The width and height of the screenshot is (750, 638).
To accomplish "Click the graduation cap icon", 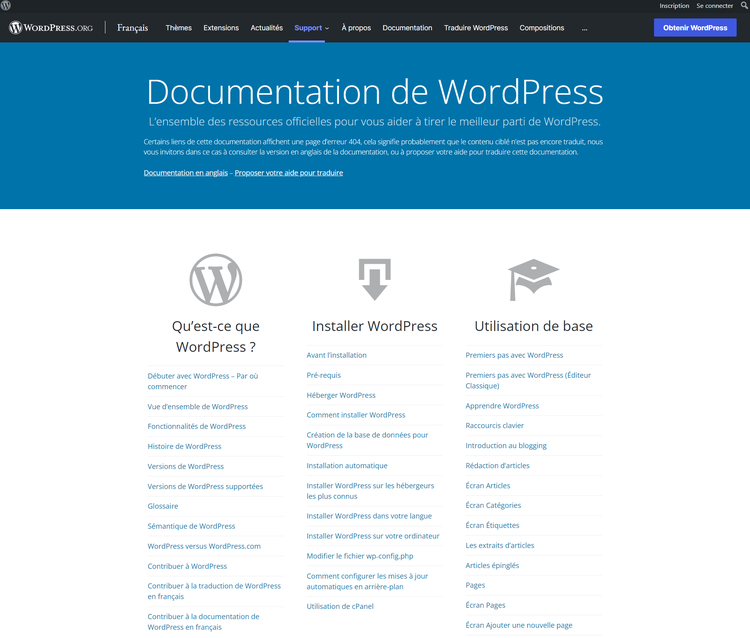I will pyautogui.click(x=533, y=280).
